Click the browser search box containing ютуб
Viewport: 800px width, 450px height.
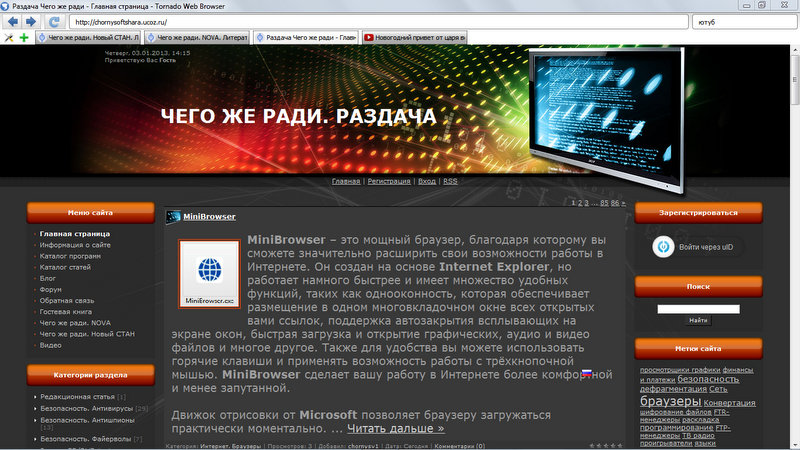coord(744,22)
